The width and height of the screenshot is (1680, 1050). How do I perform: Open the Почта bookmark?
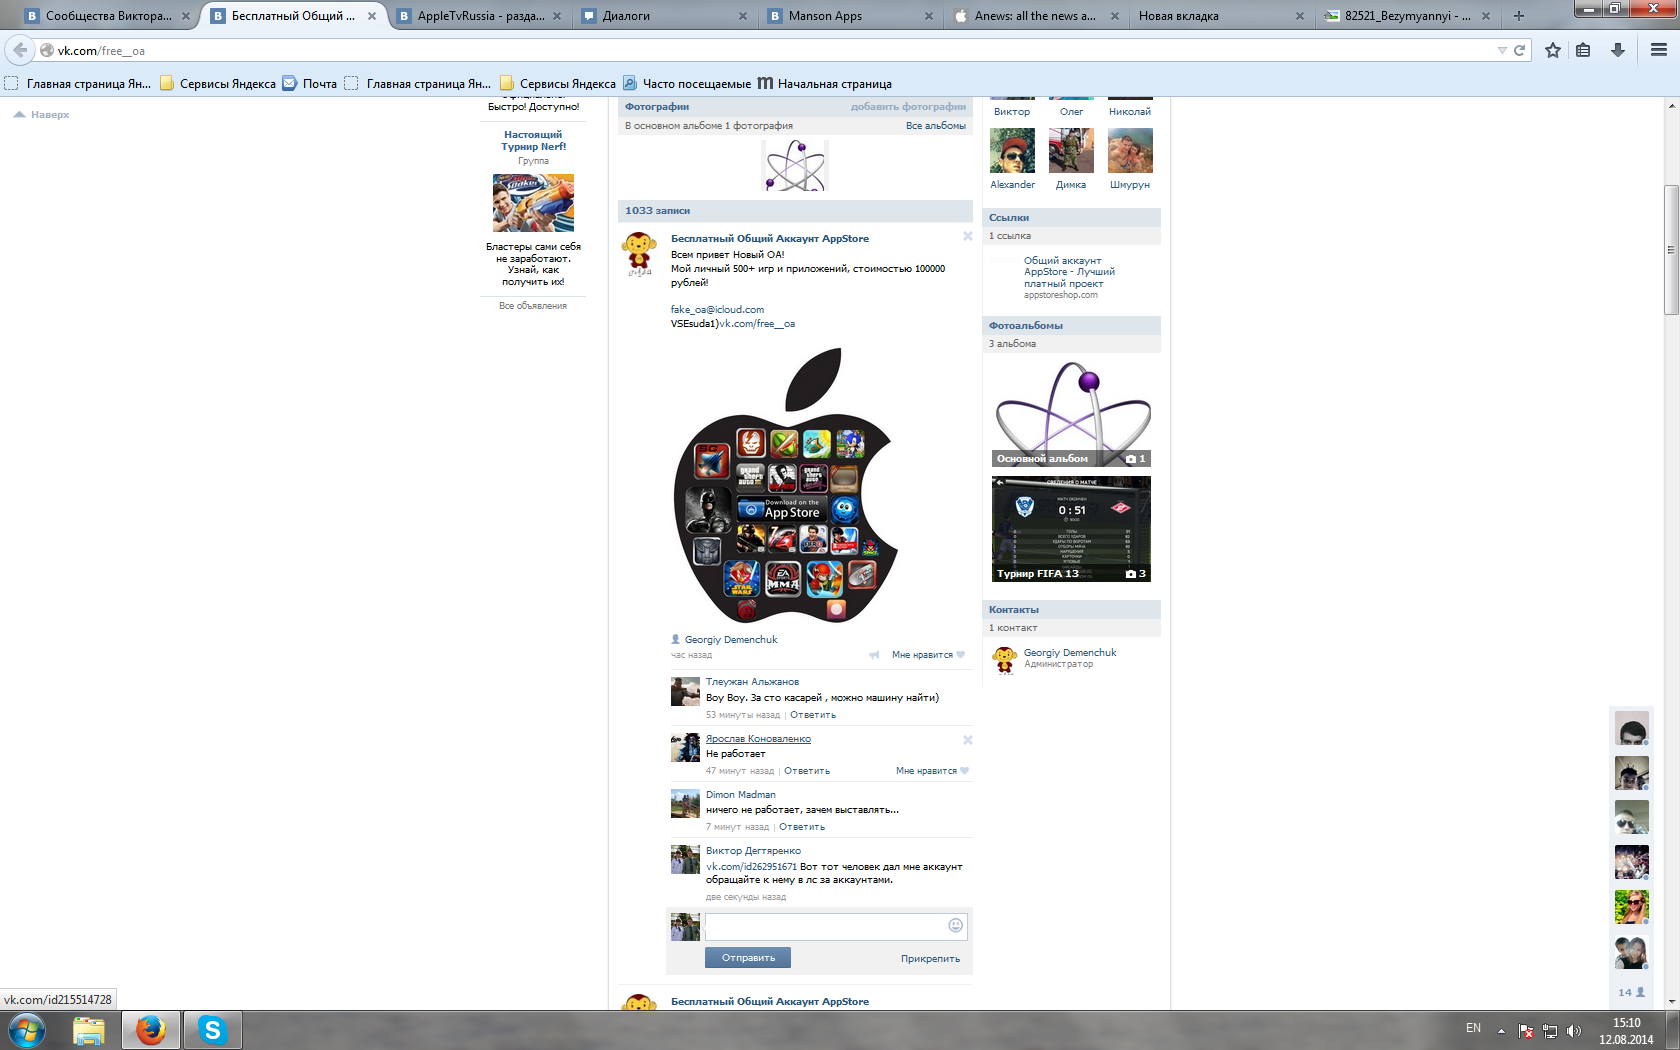(310, 84)
